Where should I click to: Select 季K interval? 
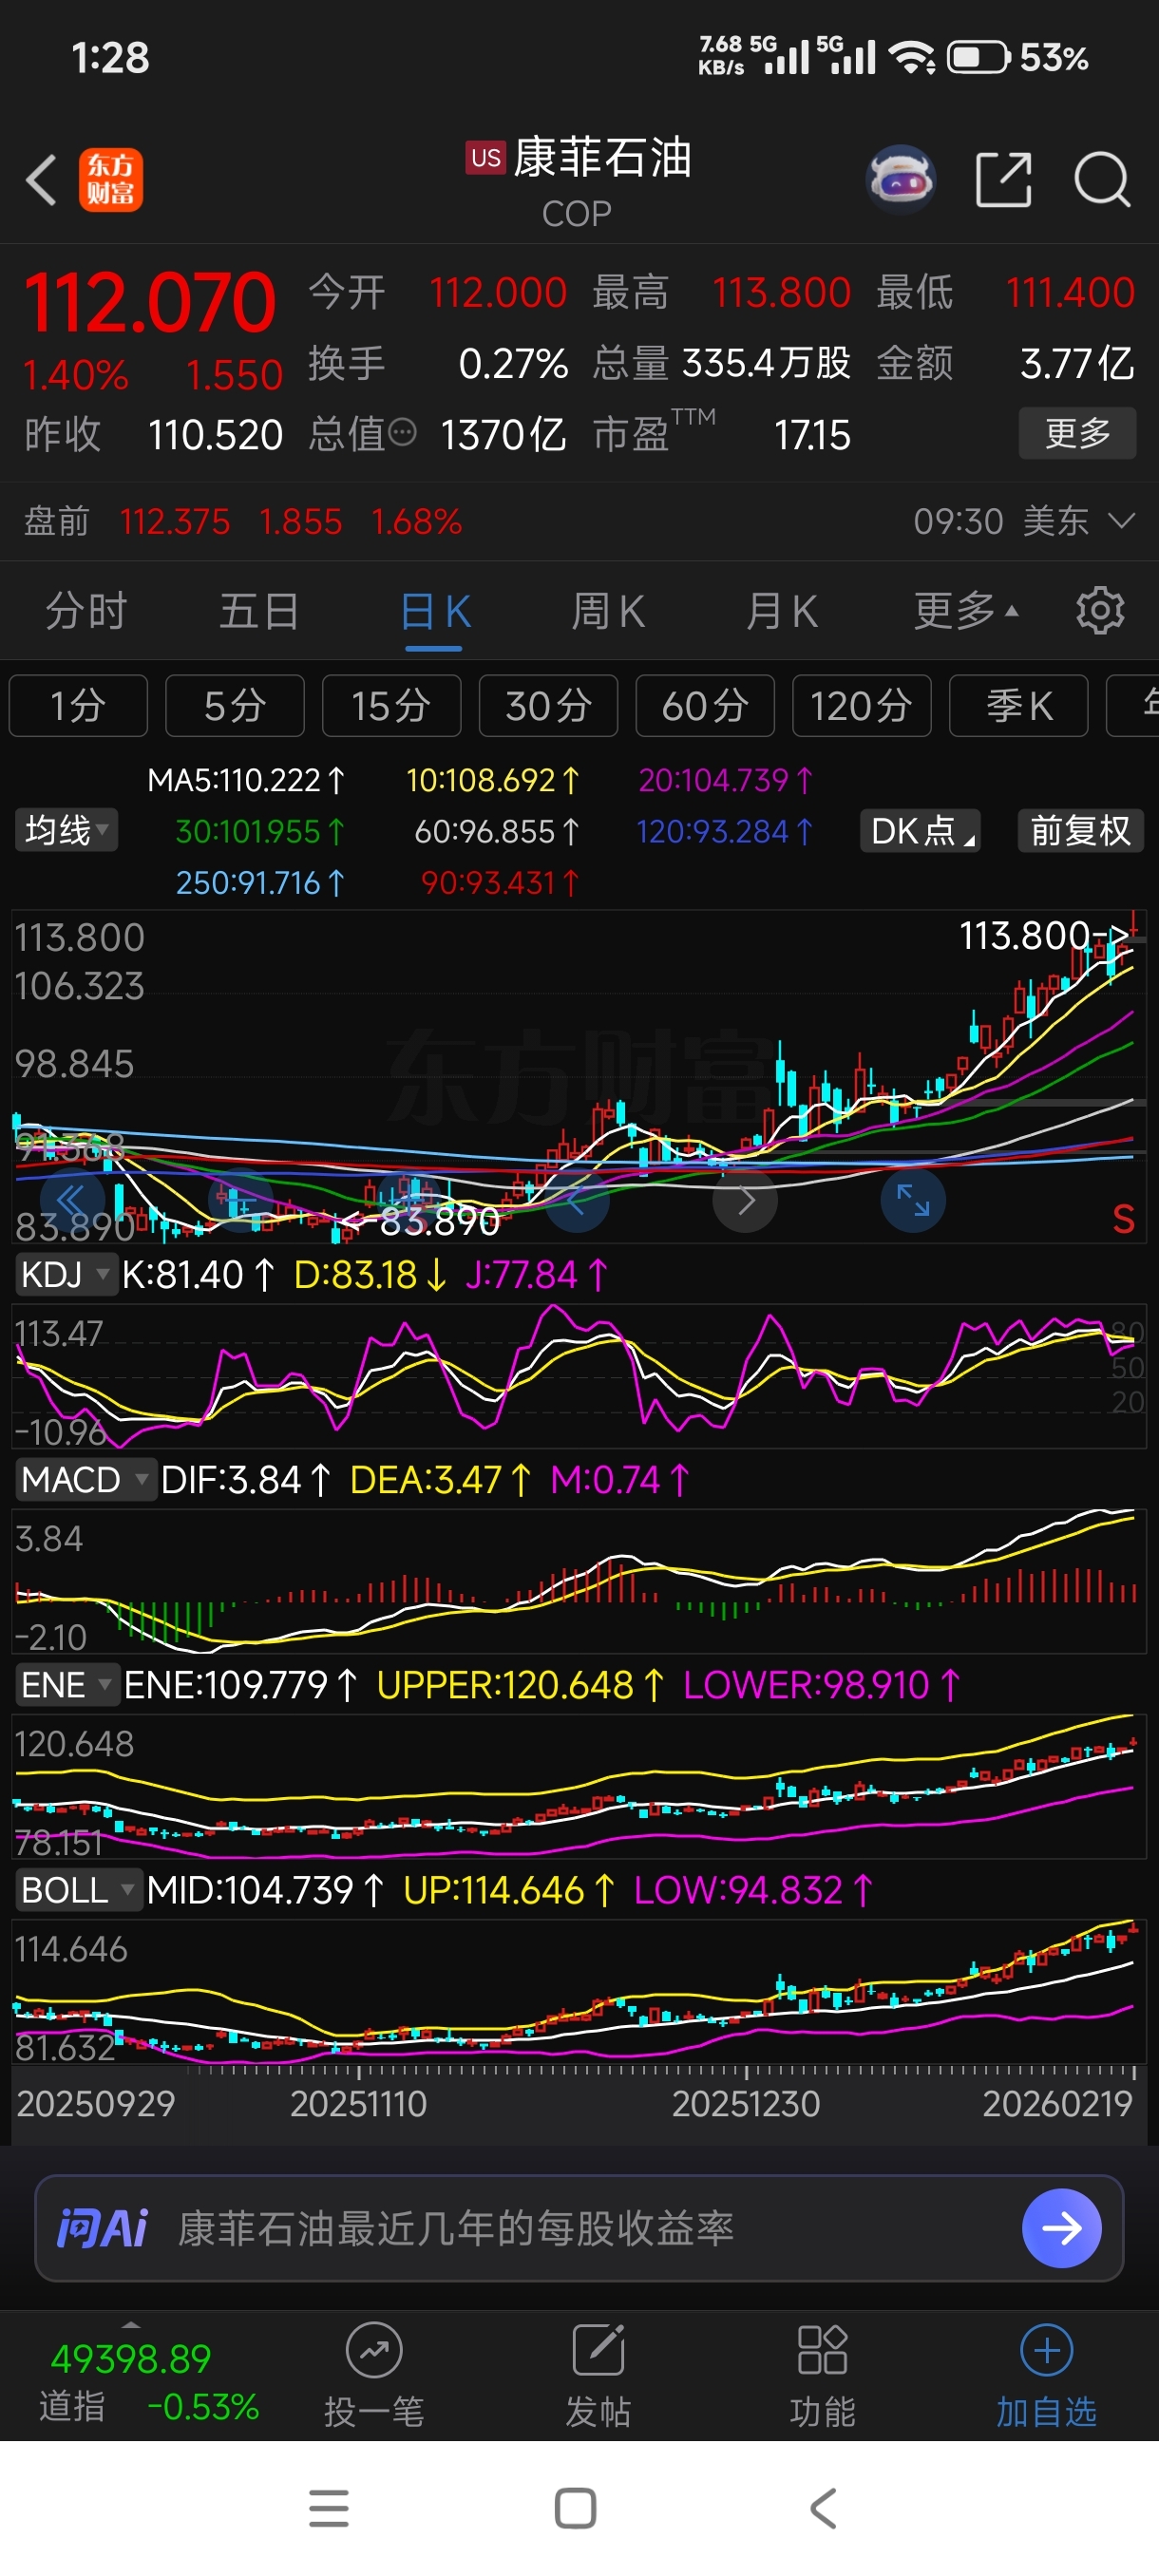point(1018,706)
